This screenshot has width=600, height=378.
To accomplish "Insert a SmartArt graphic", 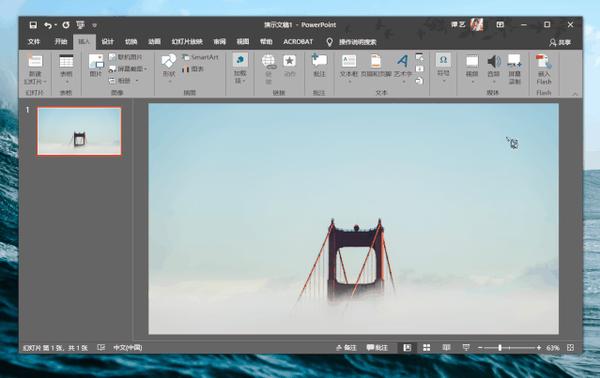I will click(201, 57).
